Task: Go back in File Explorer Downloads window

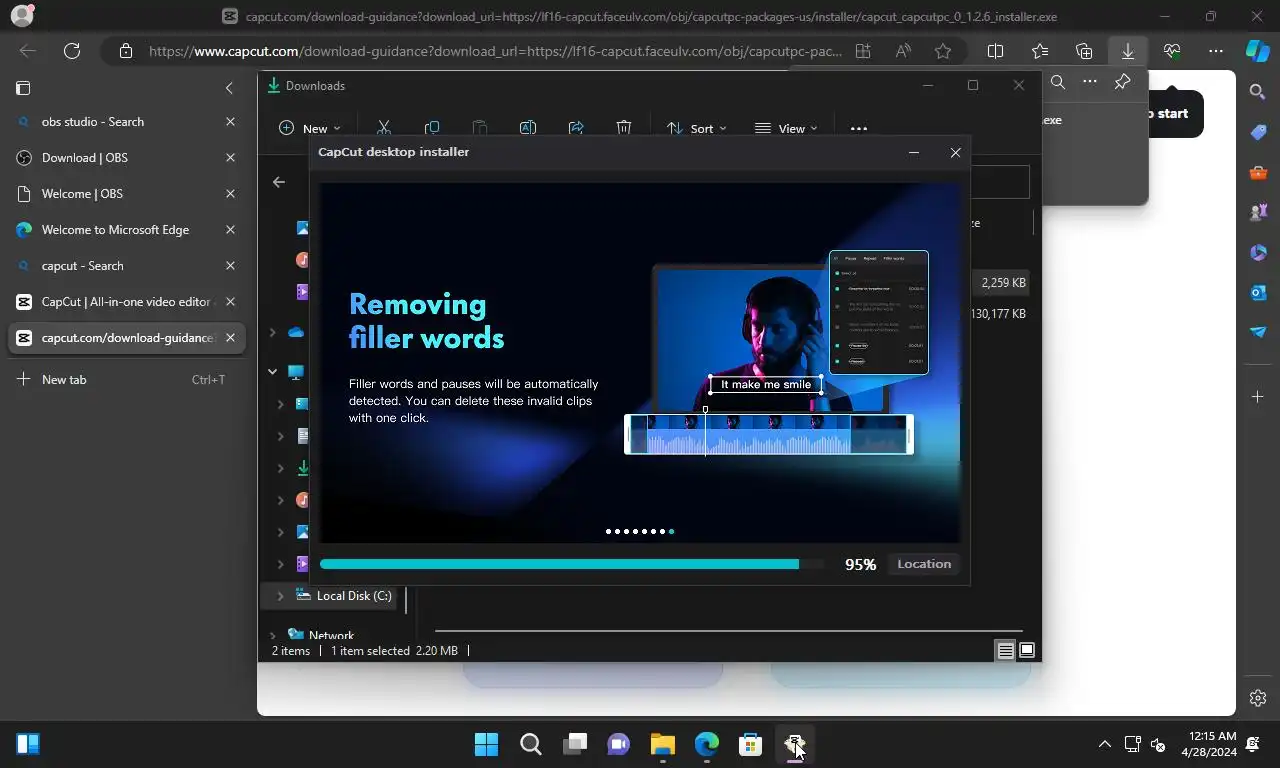Action: pyautogui.click(x=279, y=182)
